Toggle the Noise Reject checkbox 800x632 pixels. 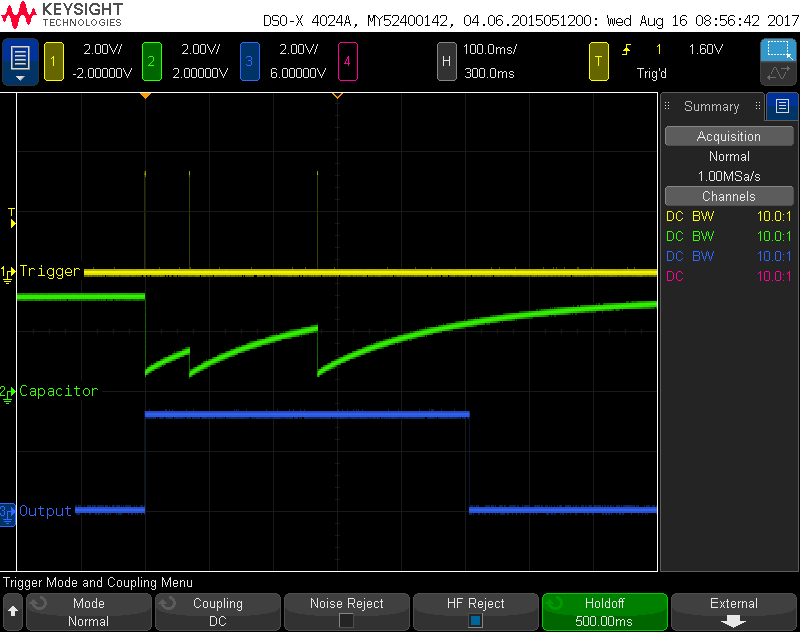tap(346, 620)
